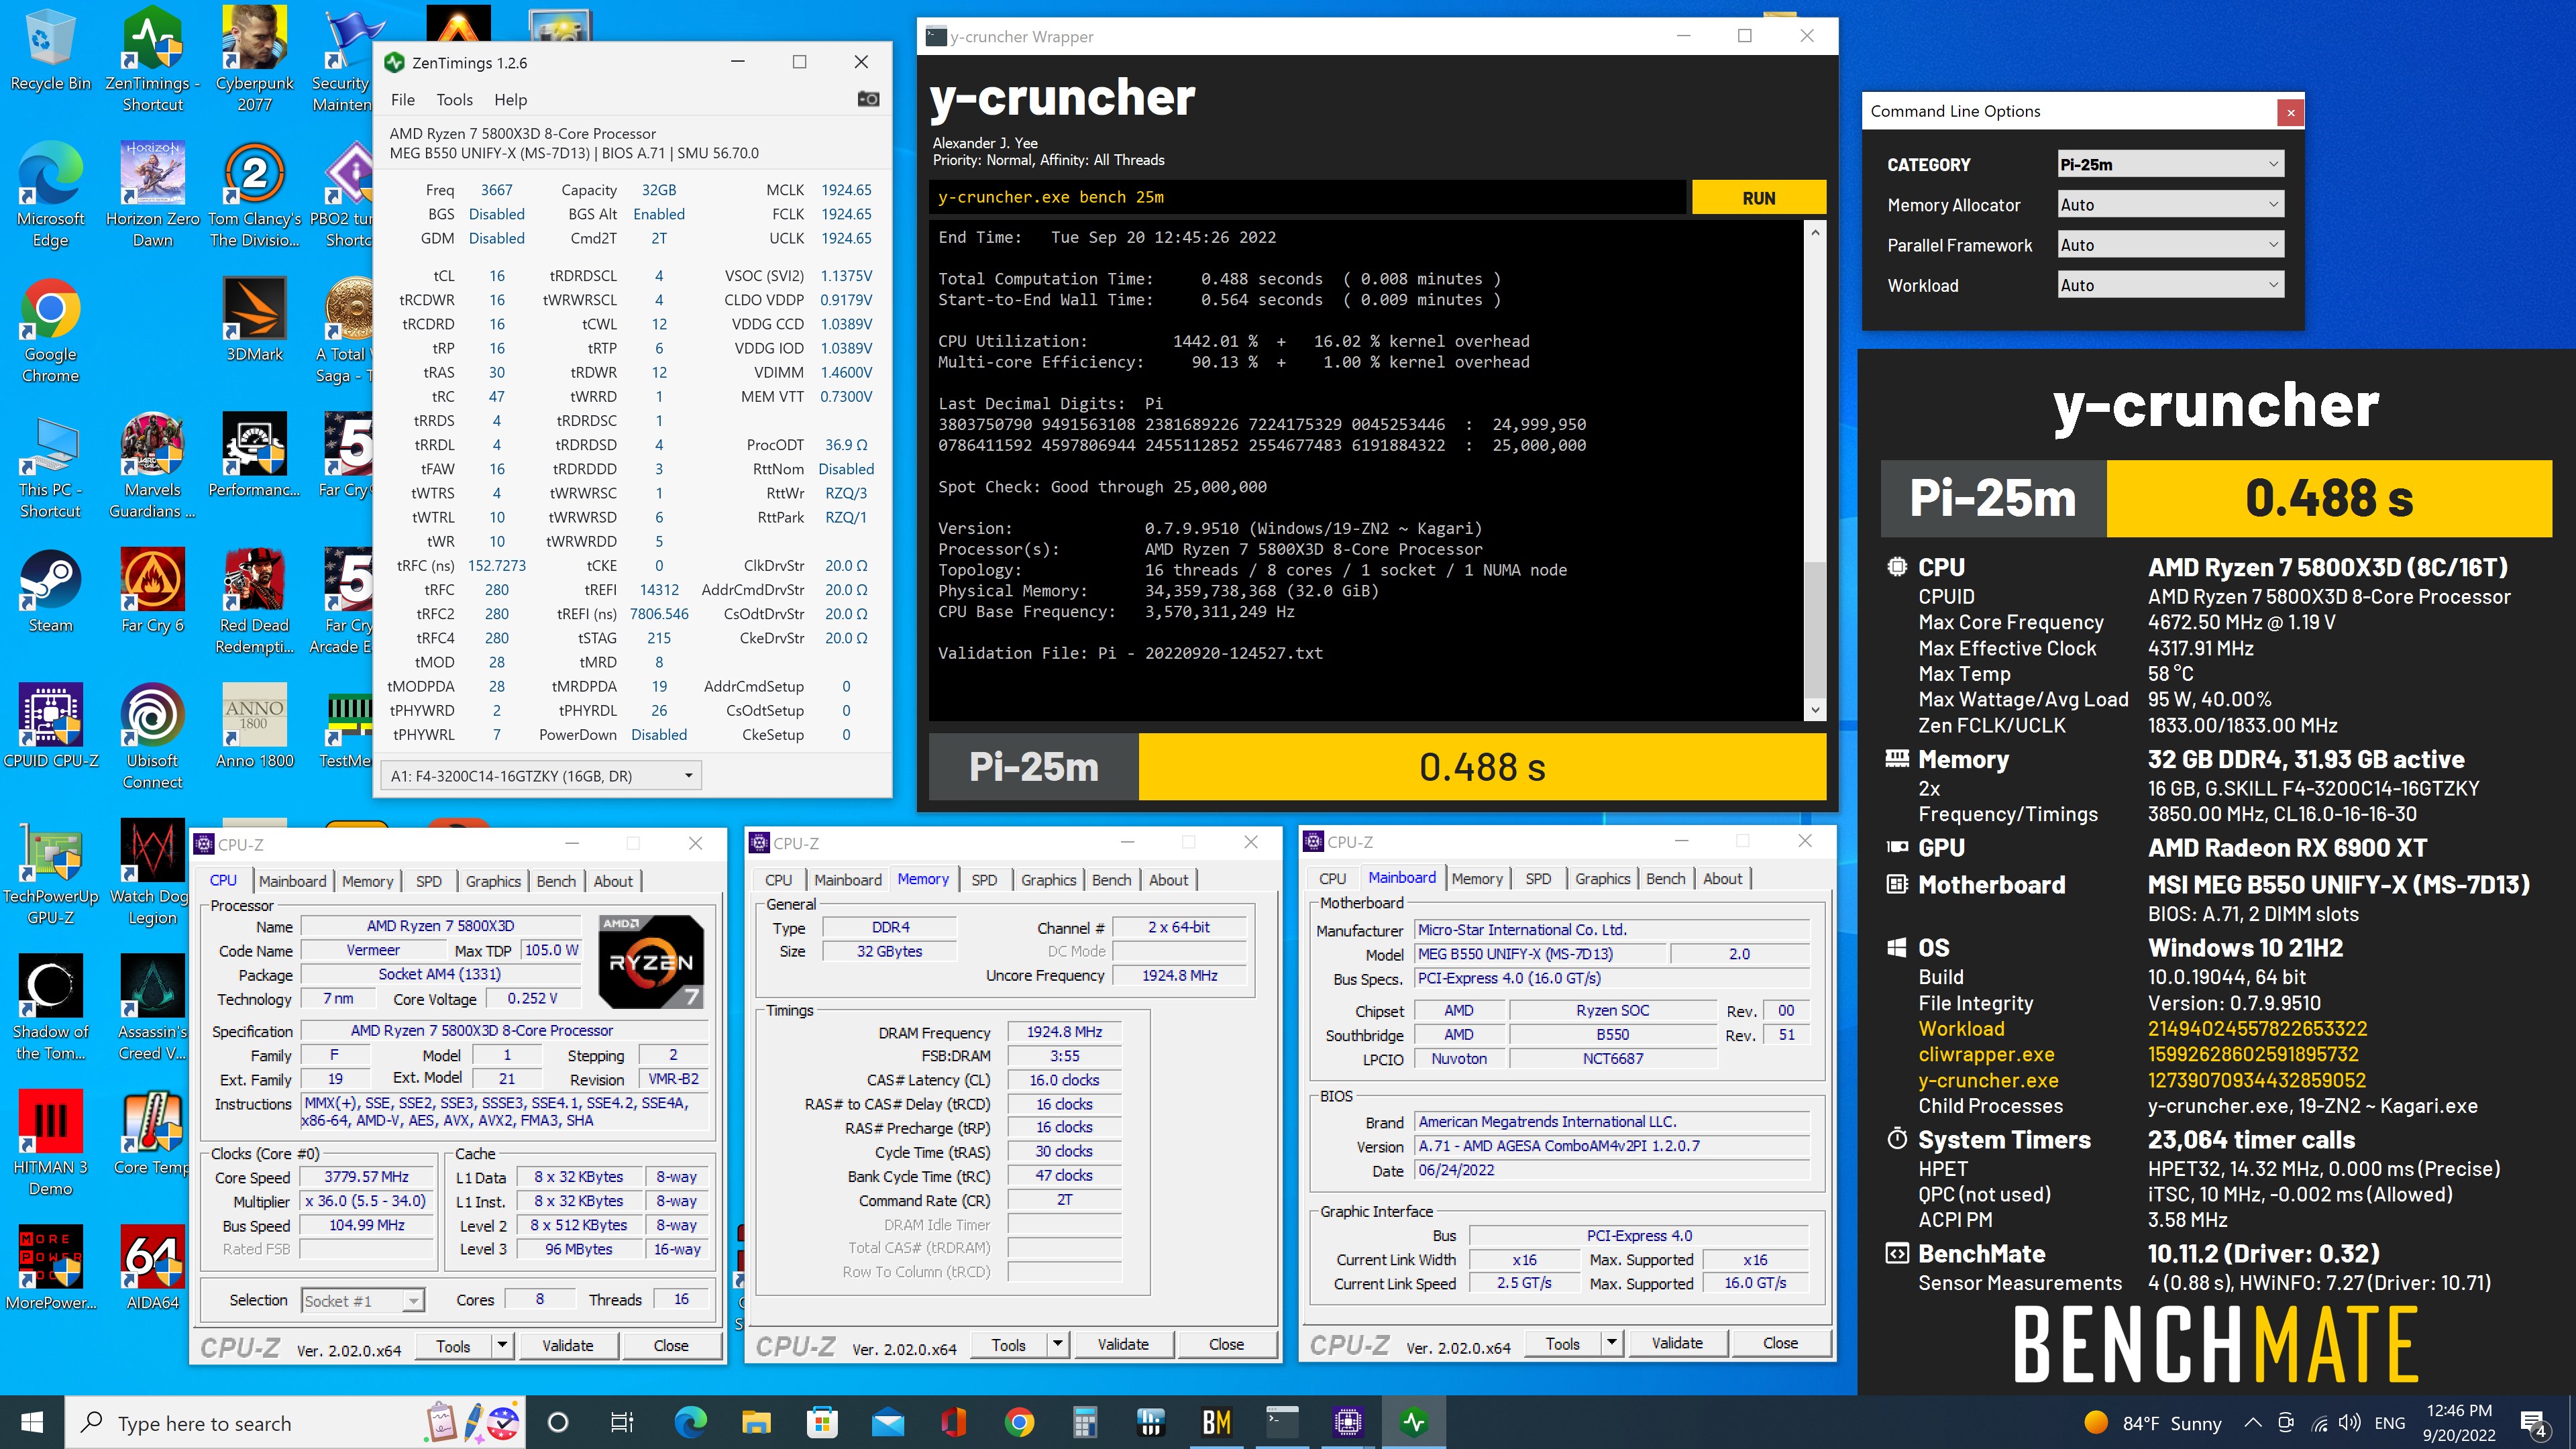
Task: Open Shadow of the Tomb Raider icon
Action: (50, 1008)
